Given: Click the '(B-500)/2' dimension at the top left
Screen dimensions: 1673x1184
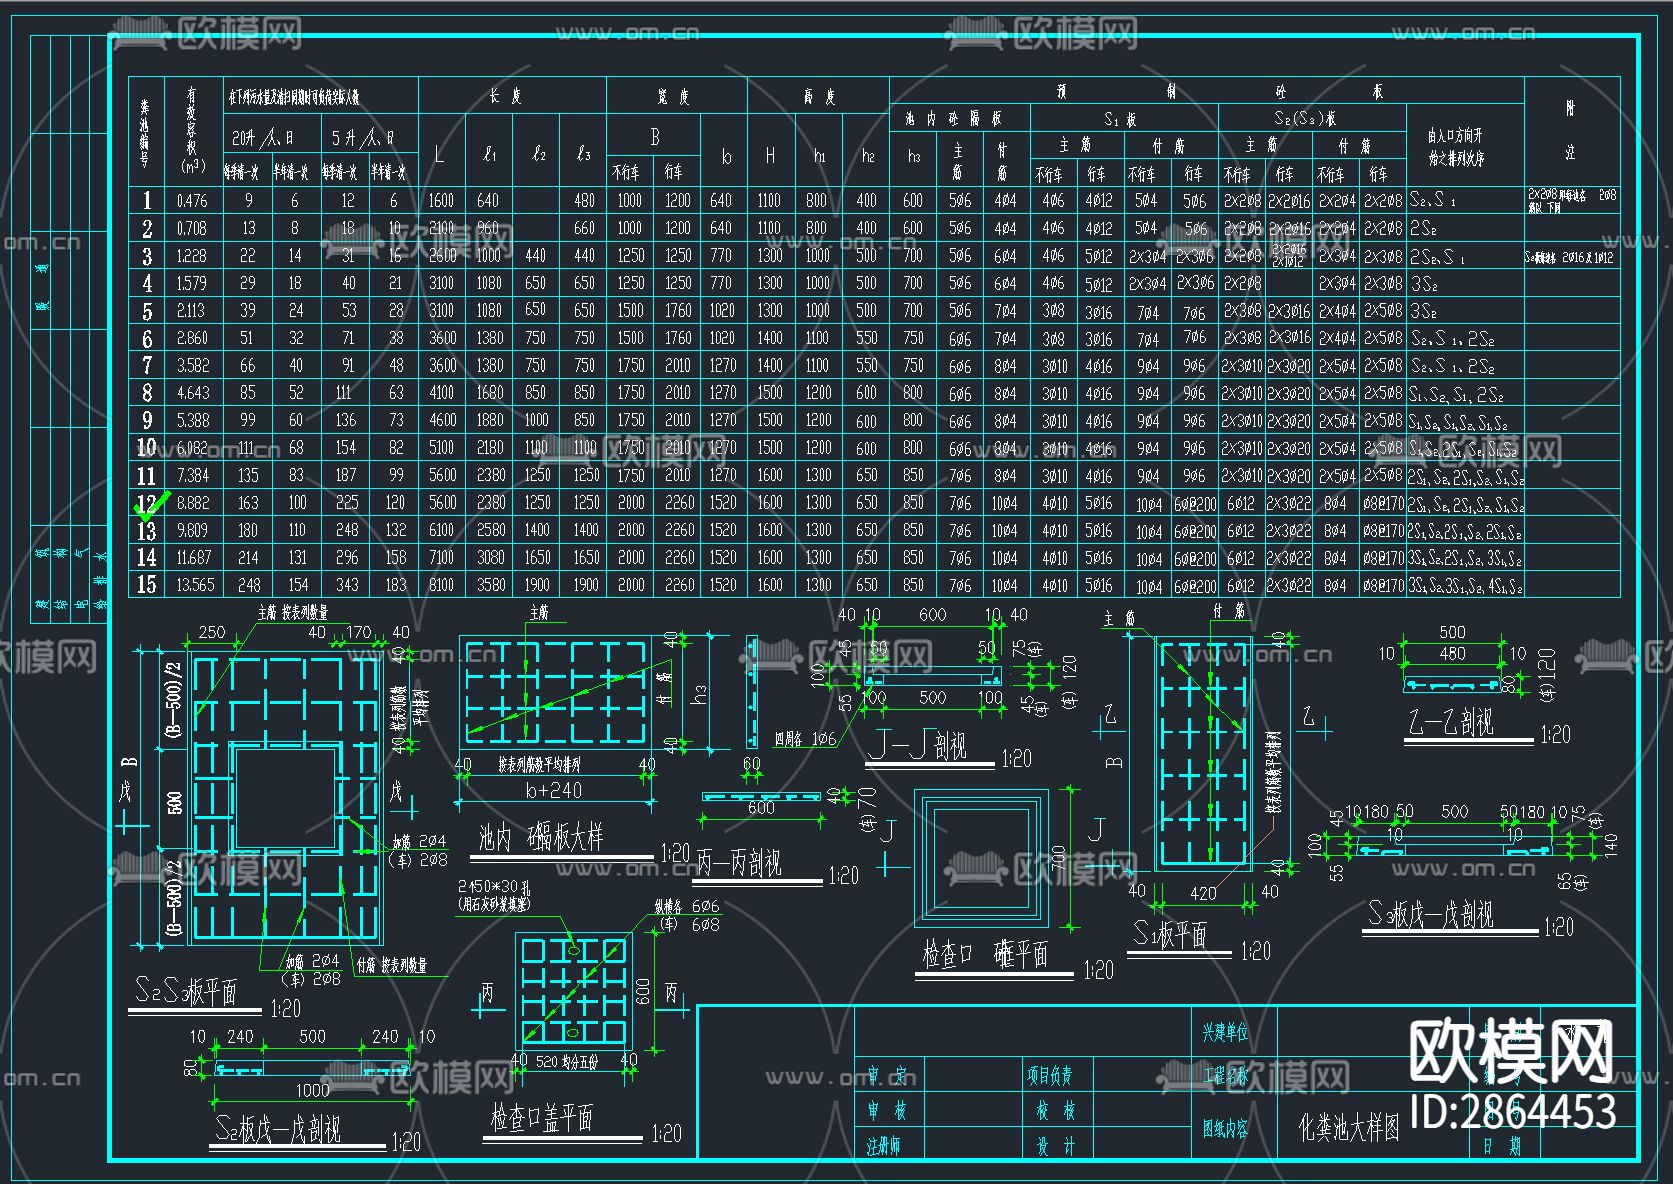Looking at the screenshot, I should pos(174,701).
